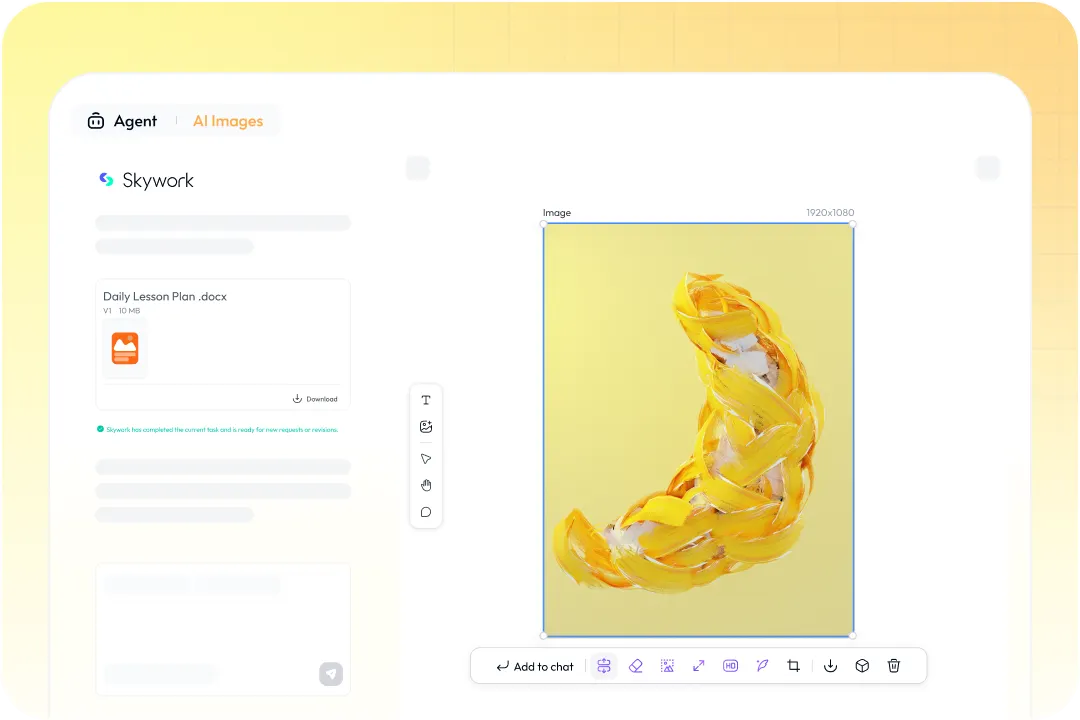Click the 3D cube icon
The image size is (1080, 720).
862,666
